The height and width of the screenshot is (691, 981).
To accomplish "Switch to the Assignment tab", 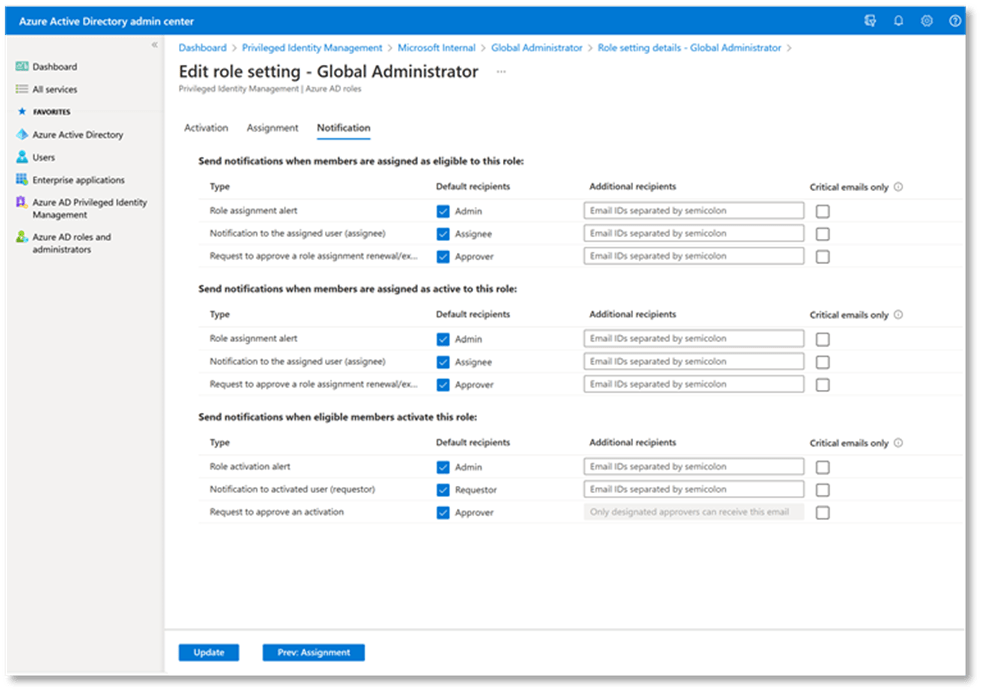I will coord(272,128).
